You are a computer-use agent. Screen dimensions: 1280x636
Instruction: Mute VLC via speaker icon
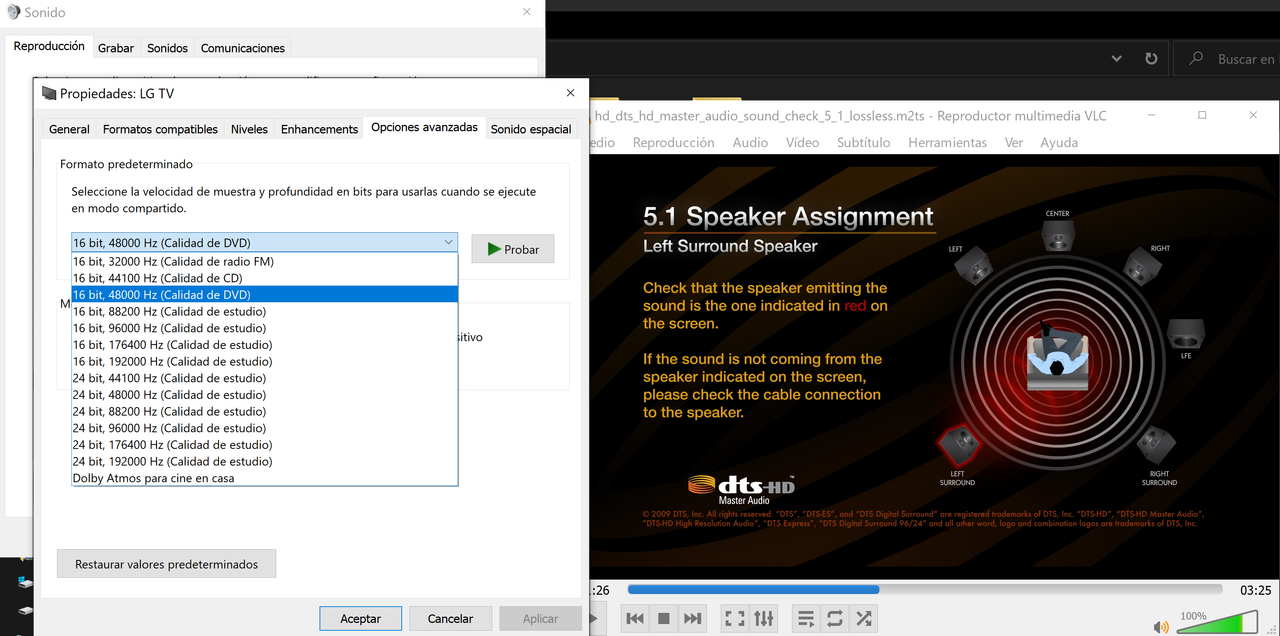pyautogui.click(x=1161, y=627)
